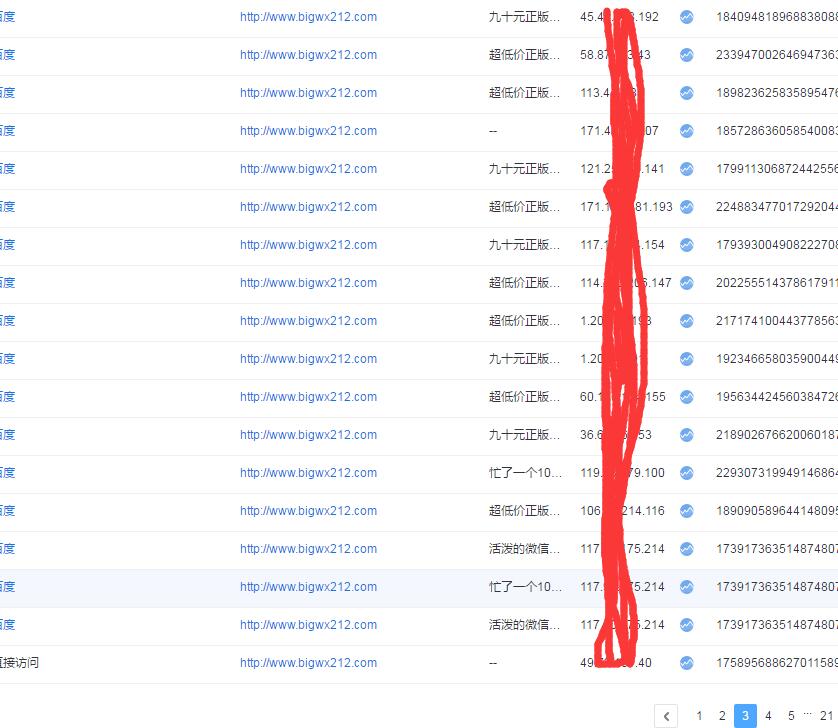Viewport: 838px width, 728px height.
Task: Open the trend icon in row ID 19234665803…
Action: [687, 359]
